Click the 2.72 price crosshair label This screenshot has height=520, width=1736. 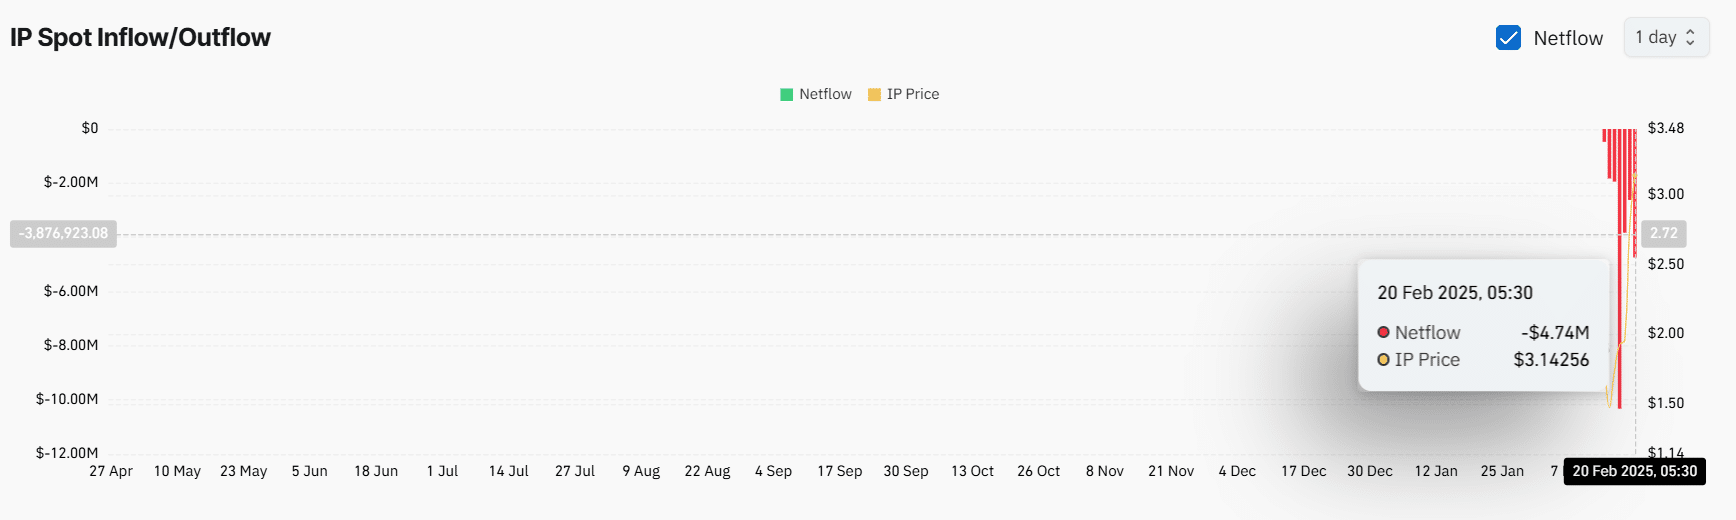click(1664, 233)
